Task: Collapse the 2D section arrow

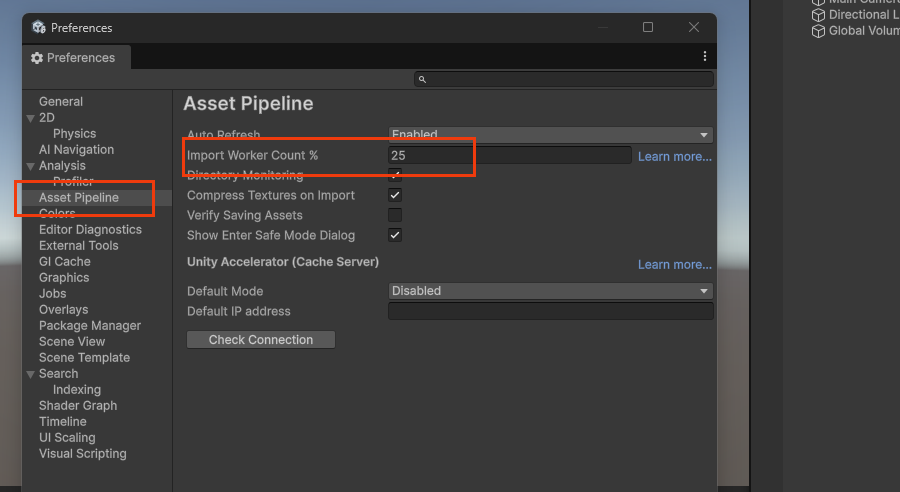Action: [30, 118]
